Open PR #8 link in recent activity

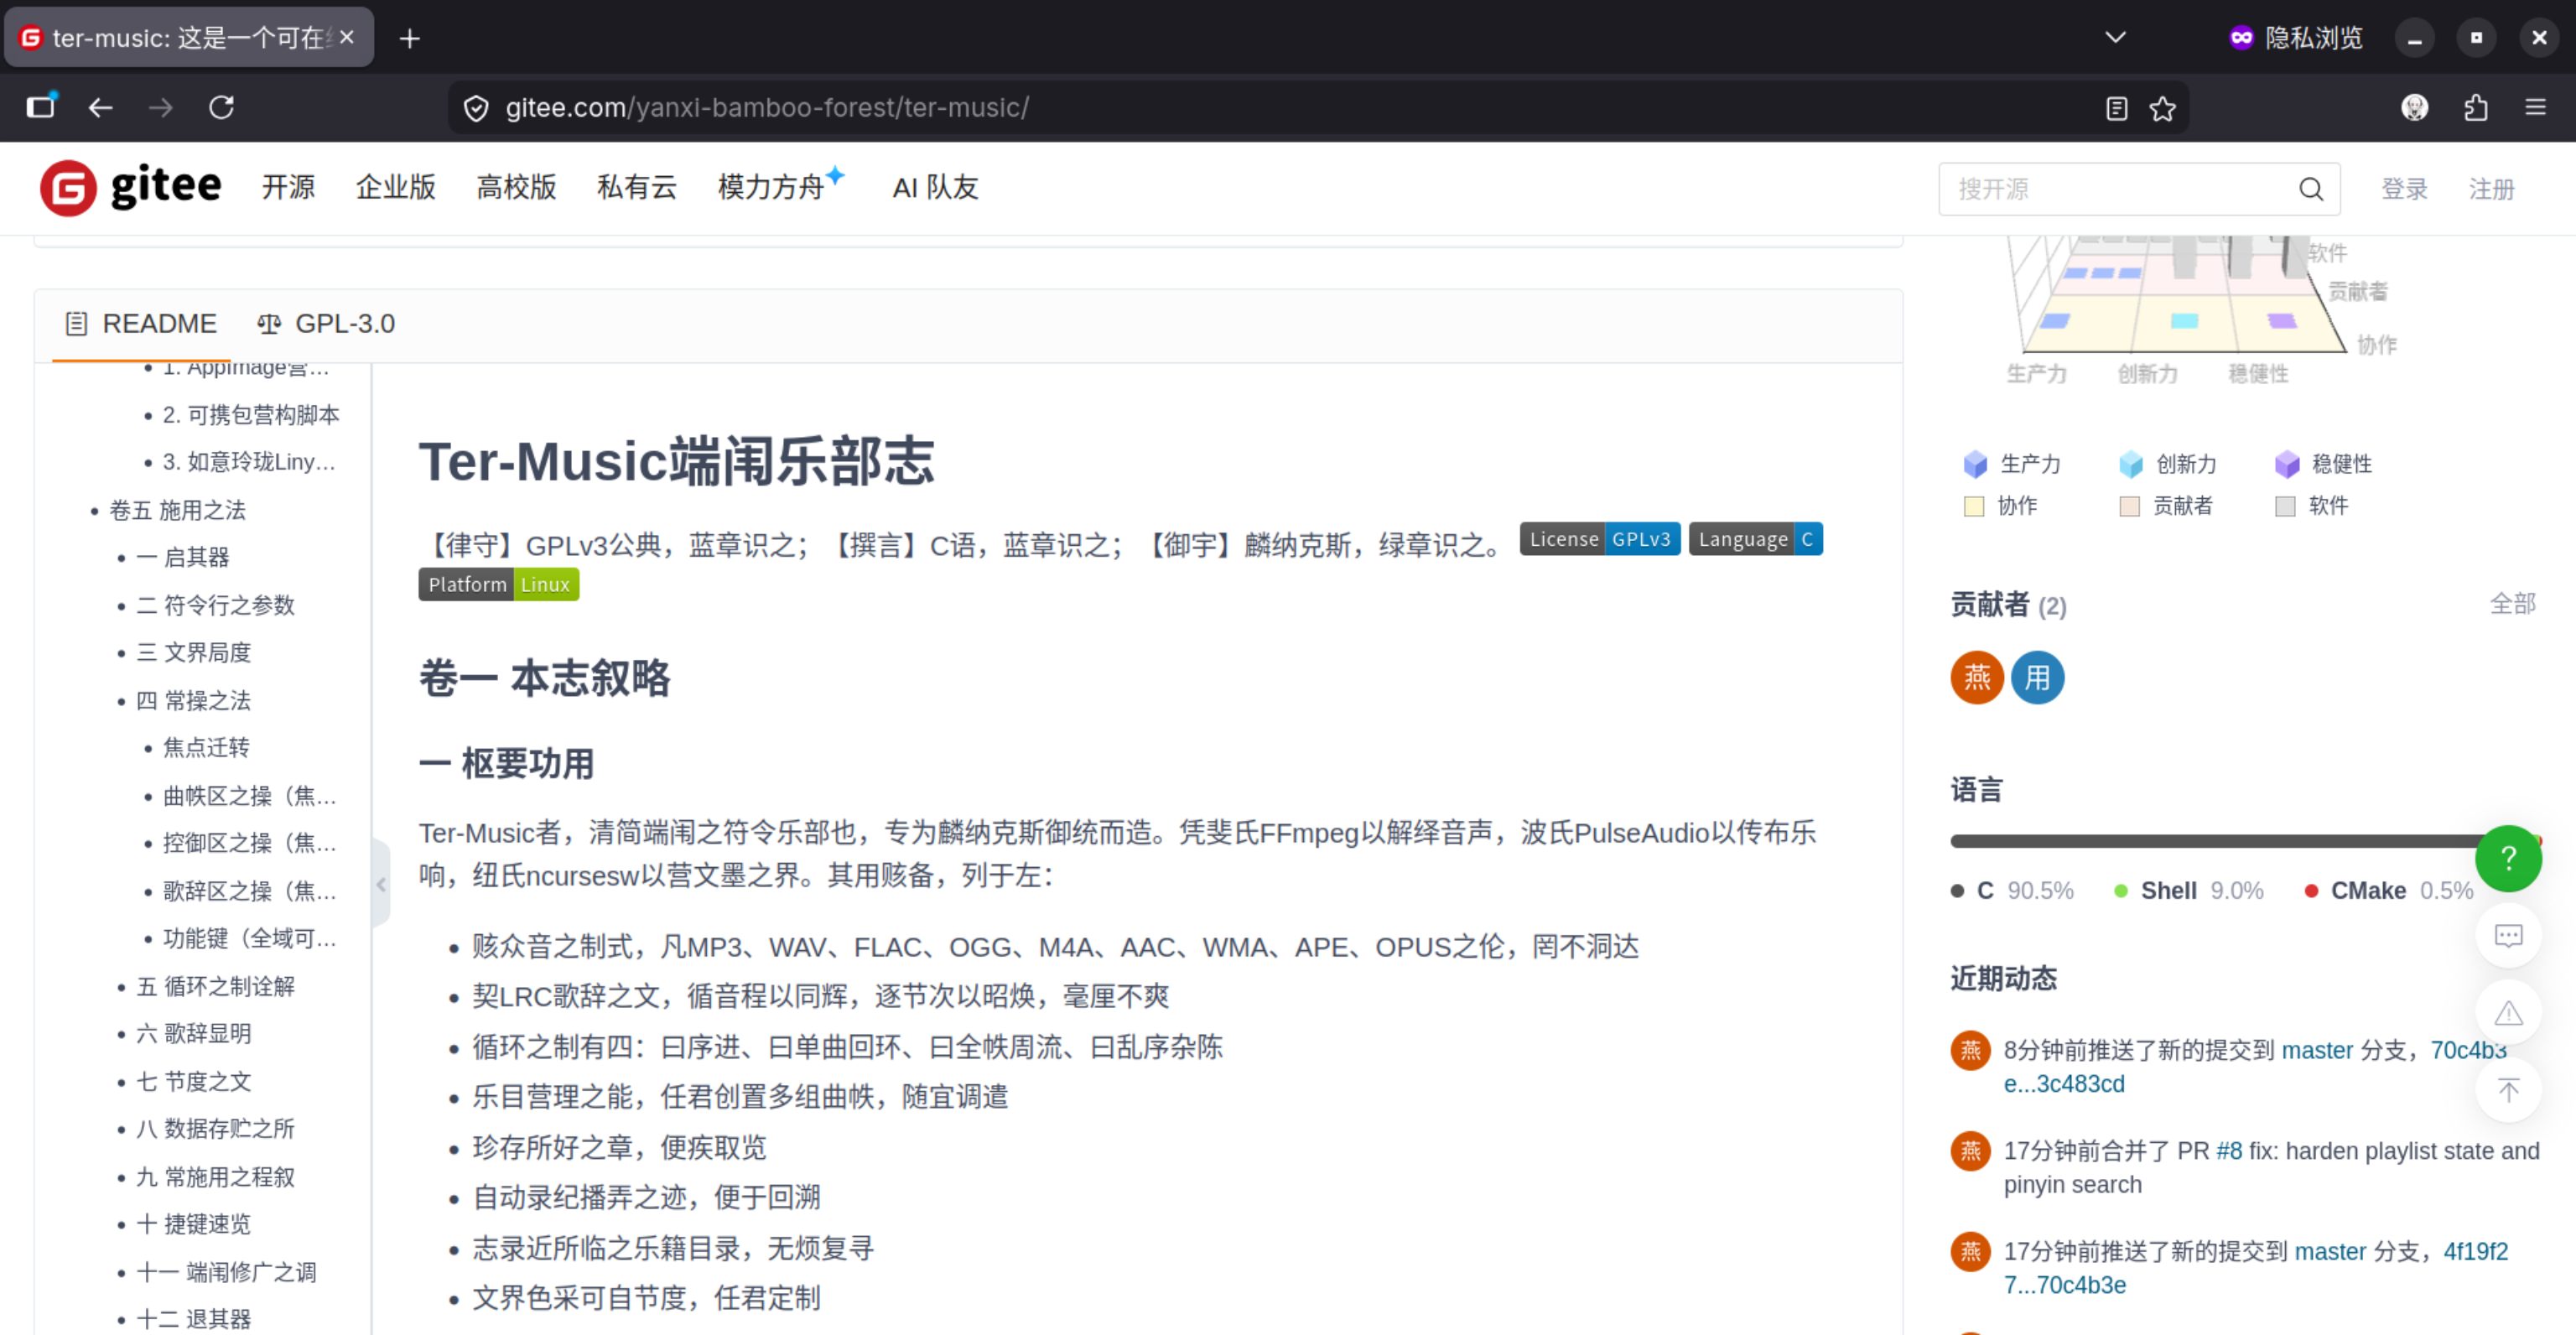click(x=2229, y=1151)
